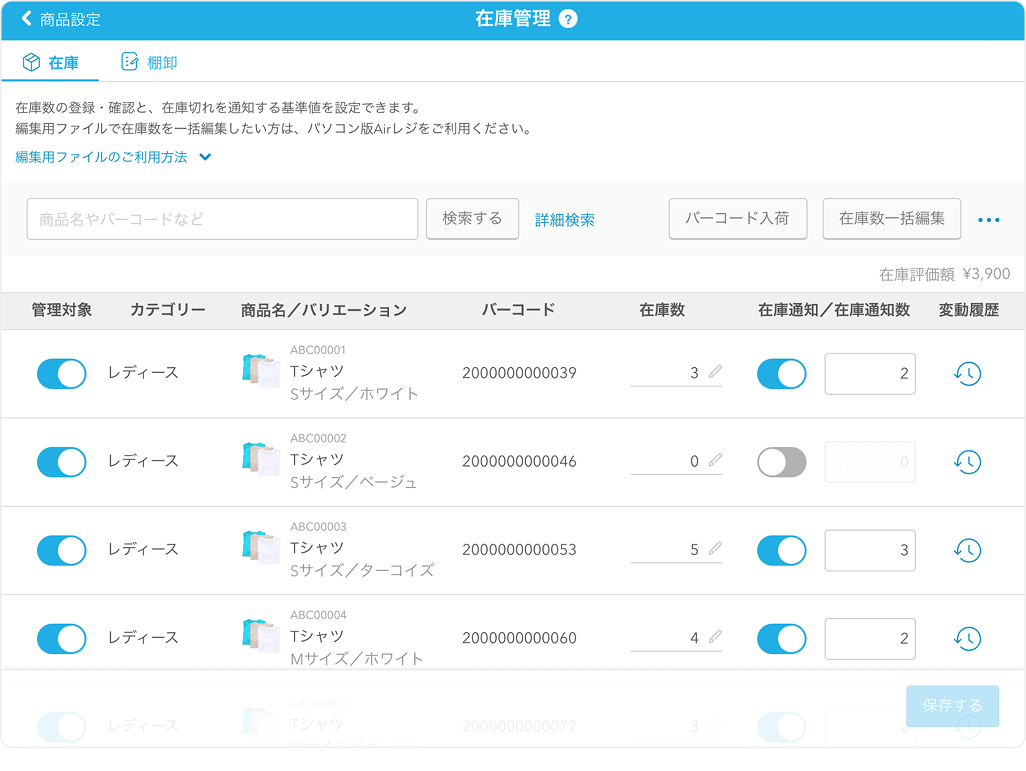Image resolution: width=1026 pixels, height=771 pixels.
Task: Open change history for ABC00002 Tシャツ
Action: [967, 462]
